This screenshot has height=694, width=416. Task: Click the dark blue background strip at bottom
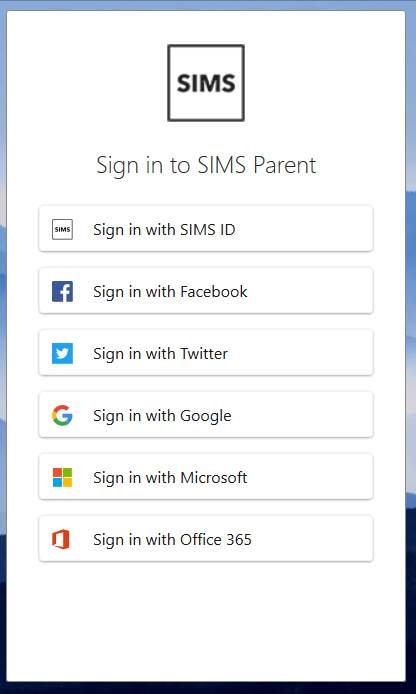[208, 688]
